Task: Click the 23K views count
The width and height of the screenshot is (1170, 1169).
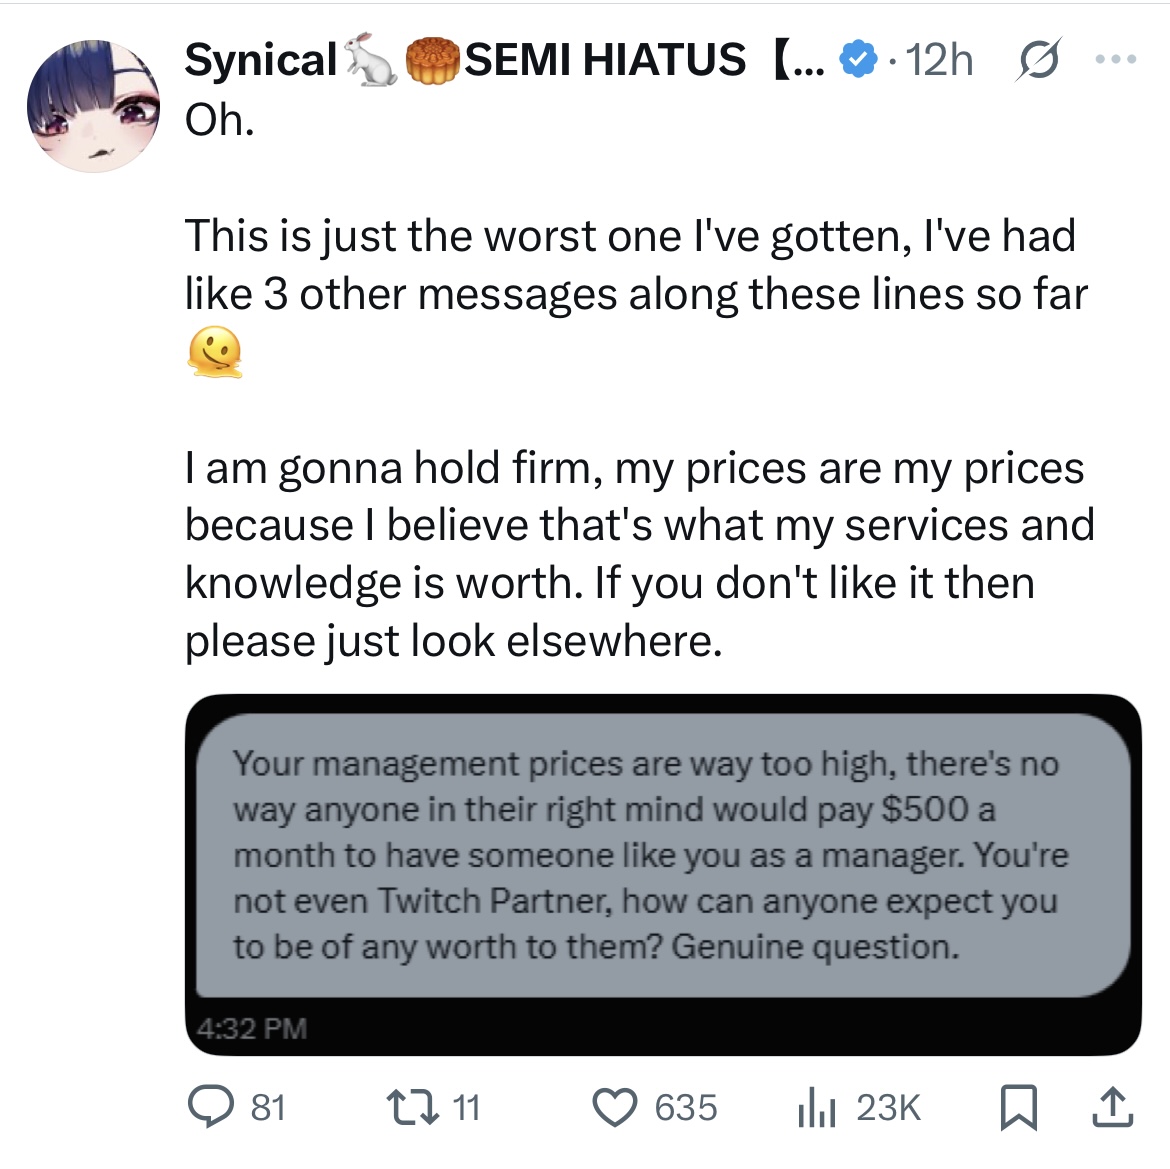Action: click(x=888, y=1108)
